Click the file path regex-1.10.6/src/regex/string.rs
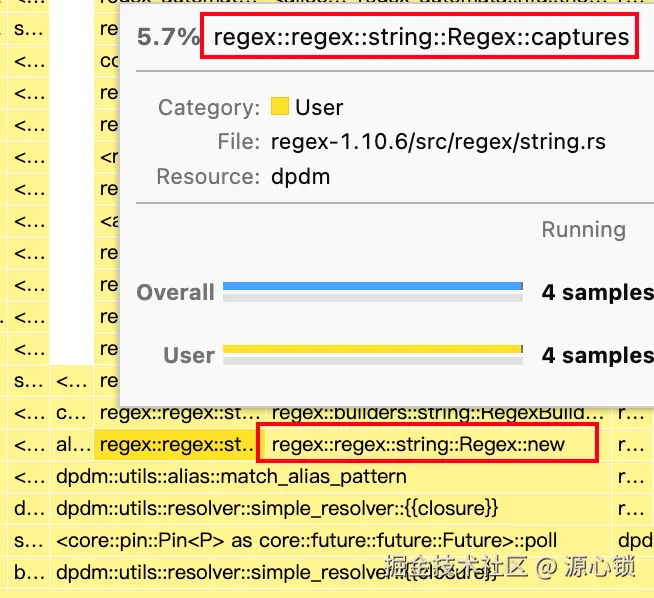 tap(438, 142)
